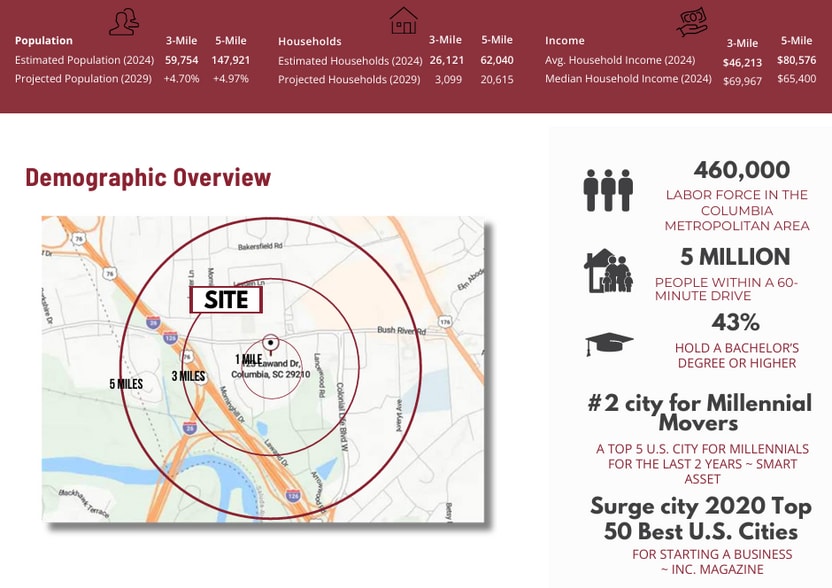Select the 5 MILES radius label
The height and width of the screenshot is (588, 832).
pyautogui.click(x=126, y=384)
